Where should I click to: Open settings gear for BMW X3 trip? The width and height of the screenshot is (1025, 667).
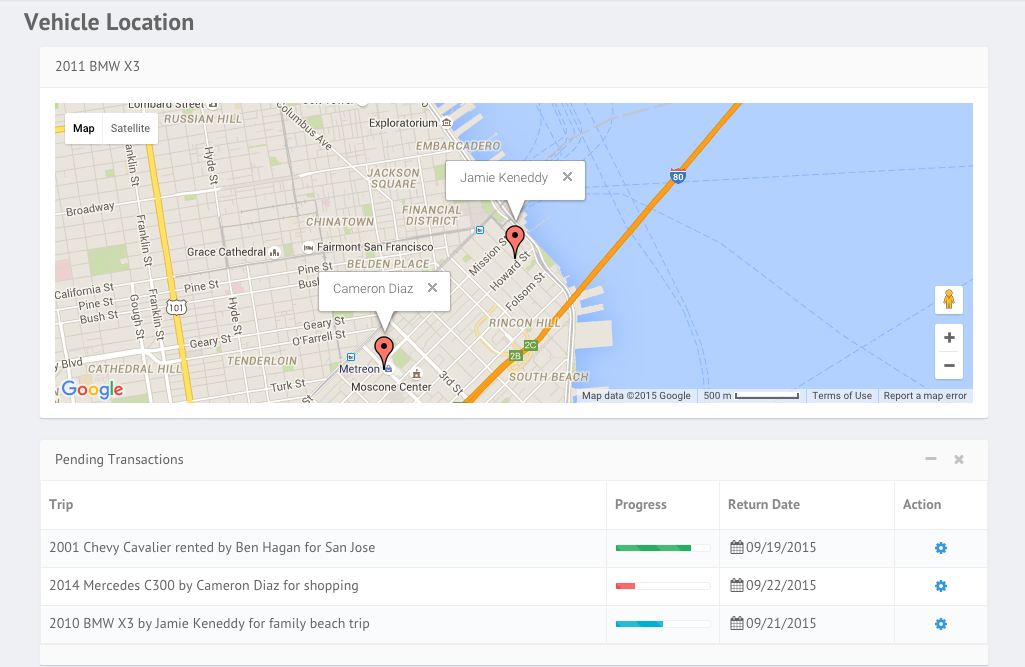[941, 624]
